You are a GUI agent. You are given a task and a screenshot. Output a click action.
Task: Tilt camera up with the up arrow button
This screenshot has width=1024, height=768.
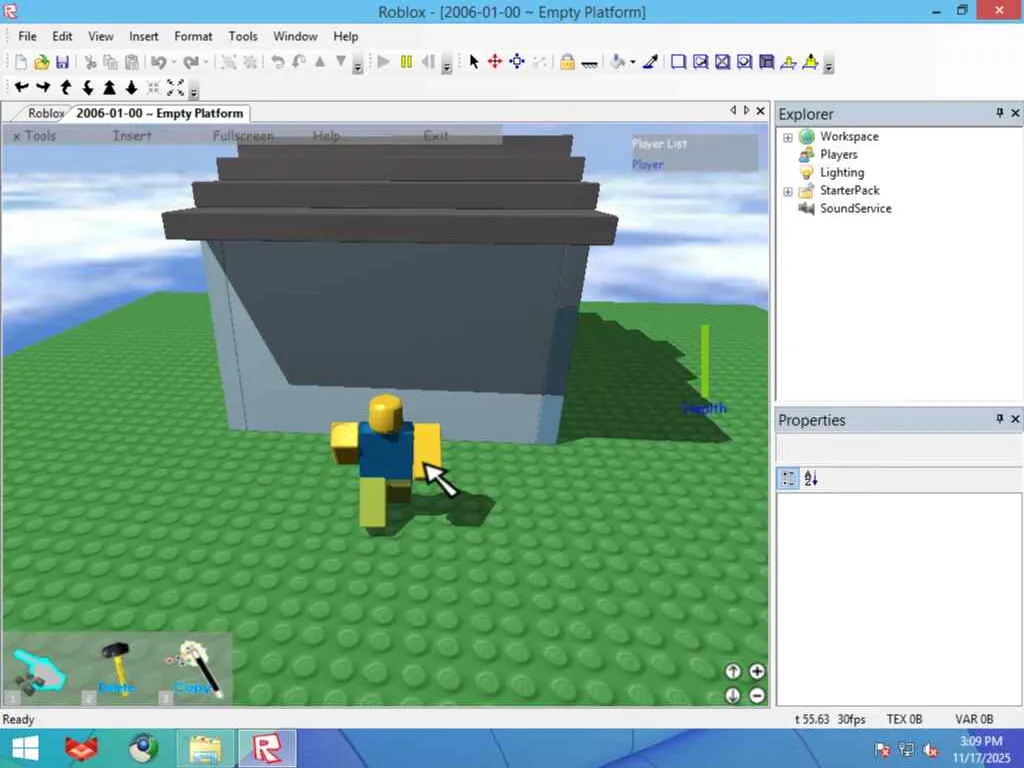733,671
